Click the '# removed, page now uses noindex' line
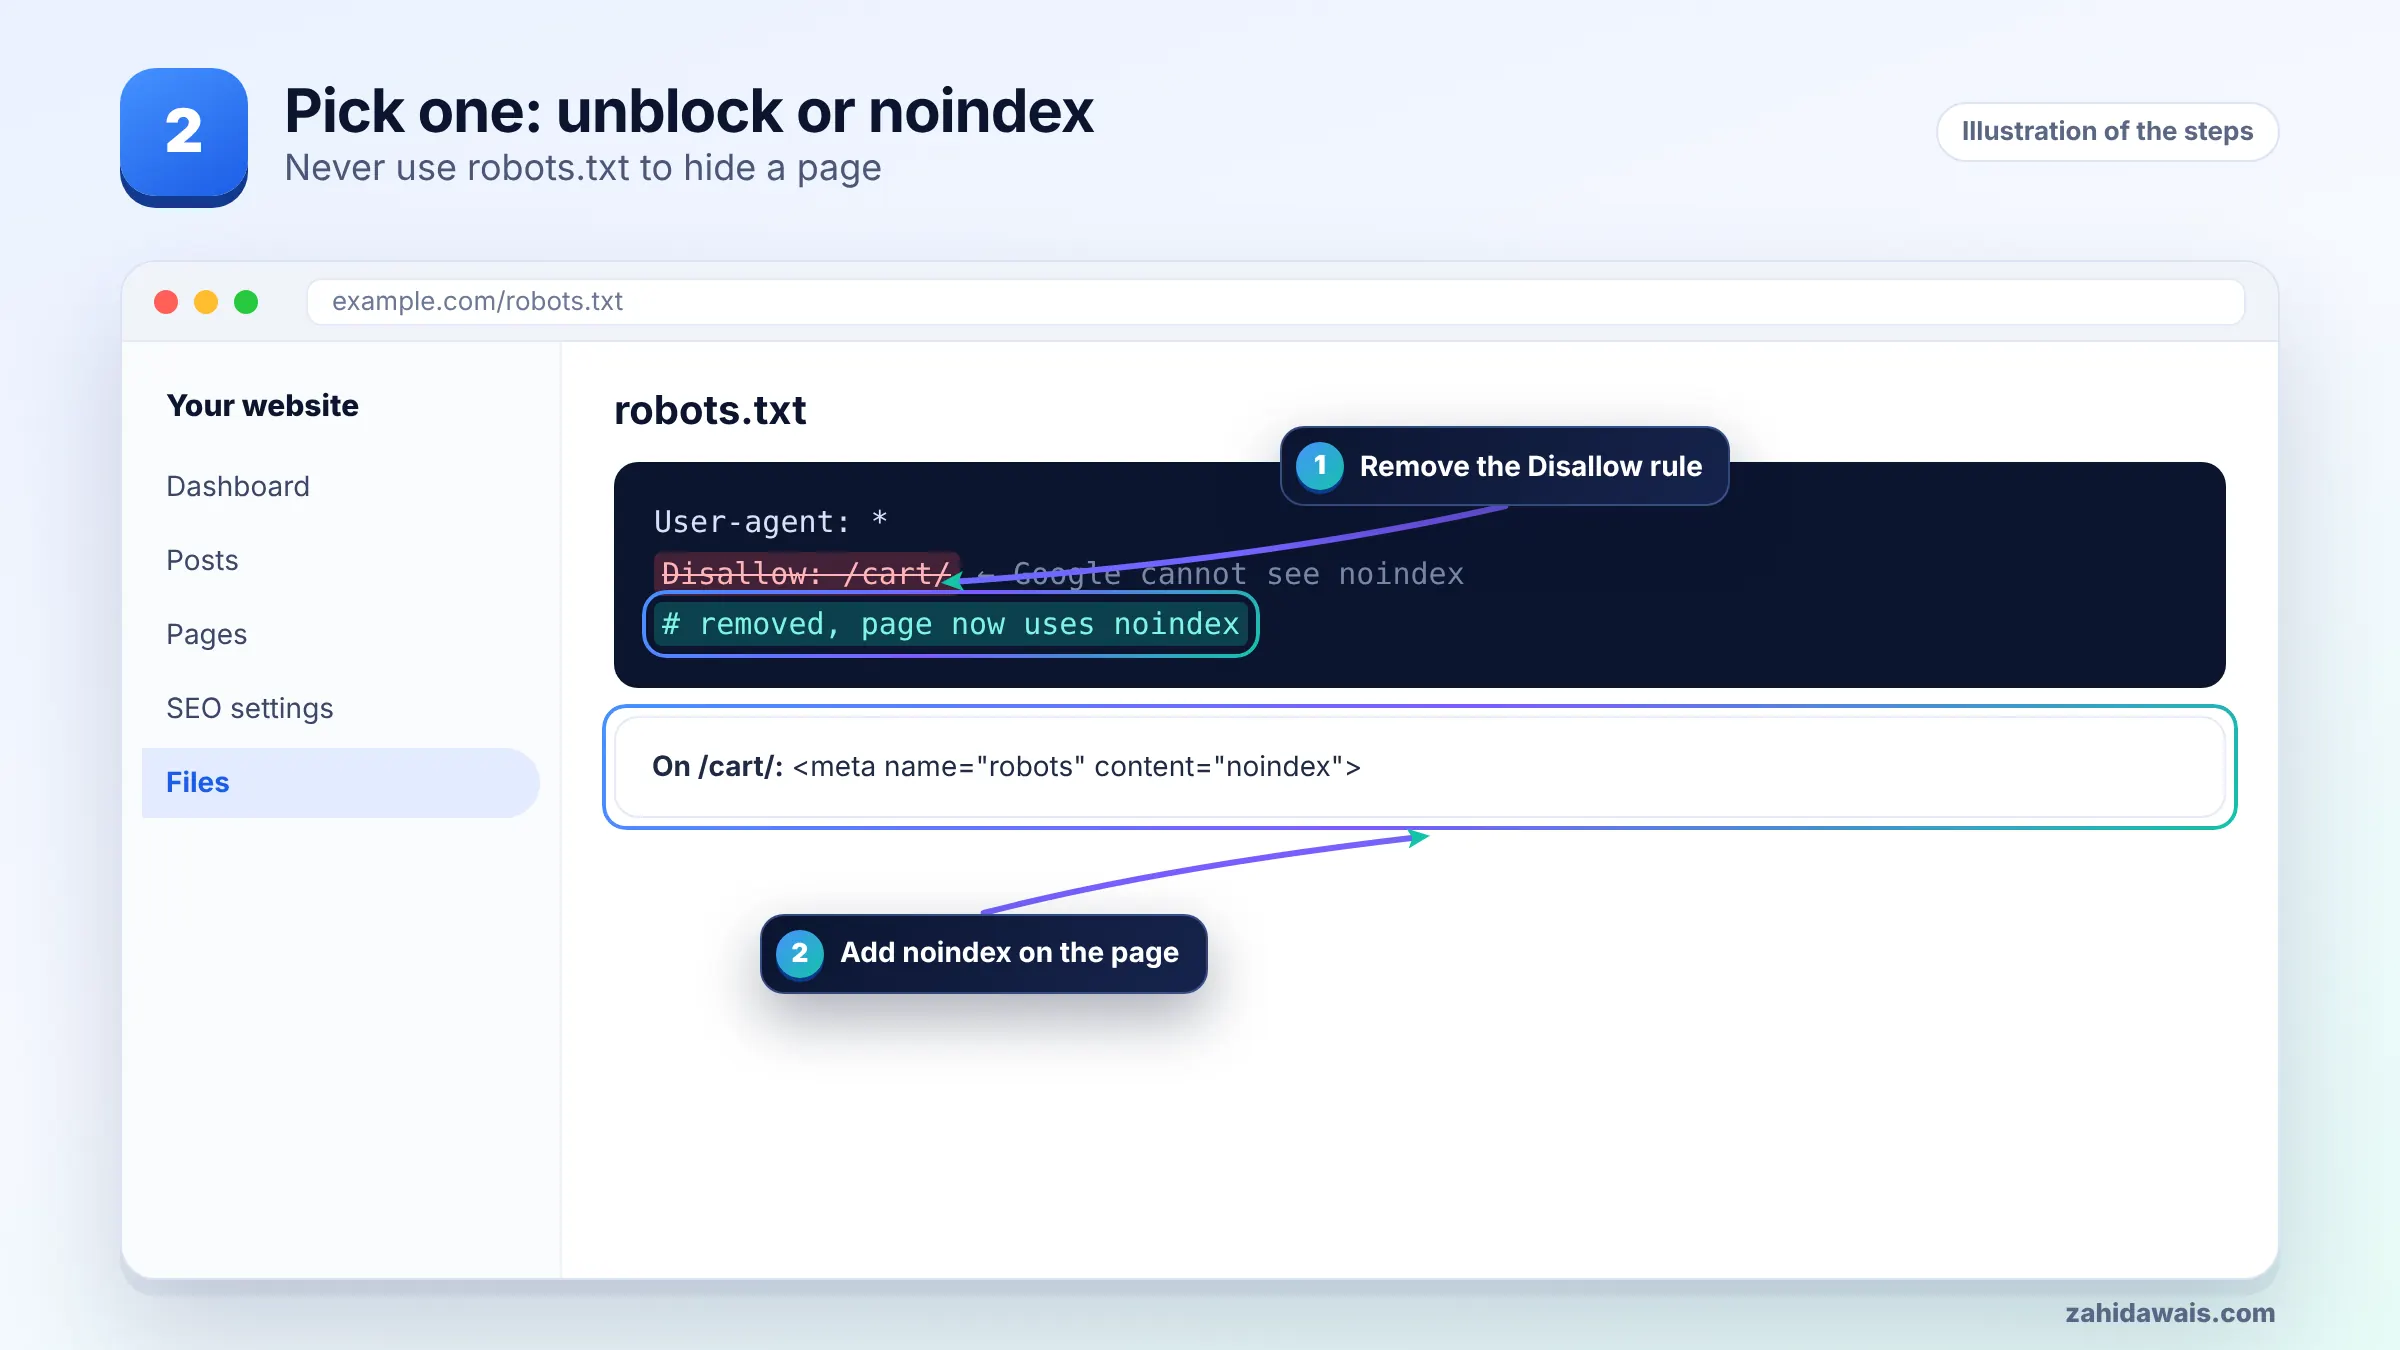 (x=950, y=624)
